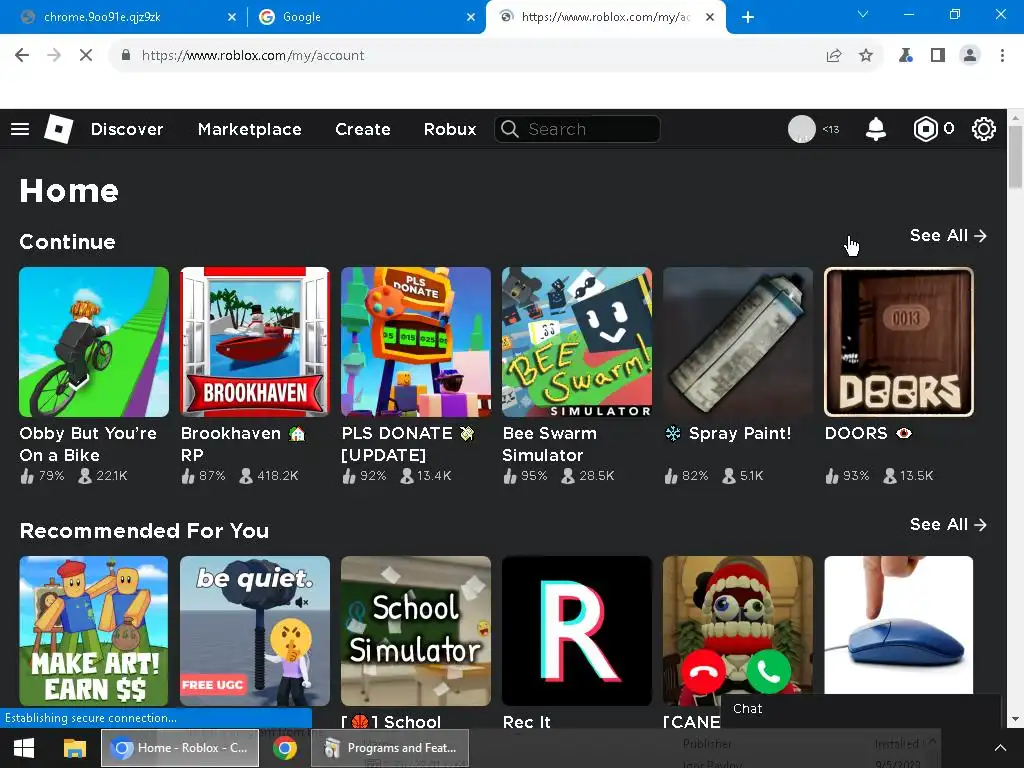The height and width of the screenshot is (768, 1024).
Task: Toggle the Chrome side panel
Action: (938, 56)
